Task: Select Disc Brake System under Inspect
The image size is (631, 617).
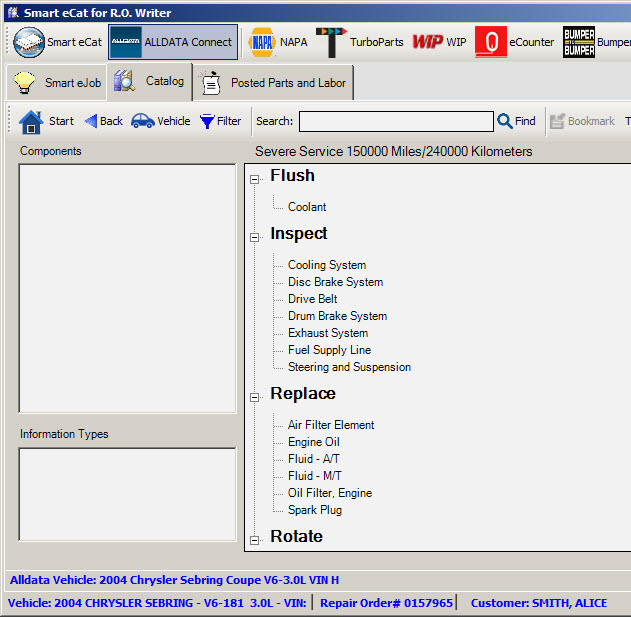Action: pos(335,282)
